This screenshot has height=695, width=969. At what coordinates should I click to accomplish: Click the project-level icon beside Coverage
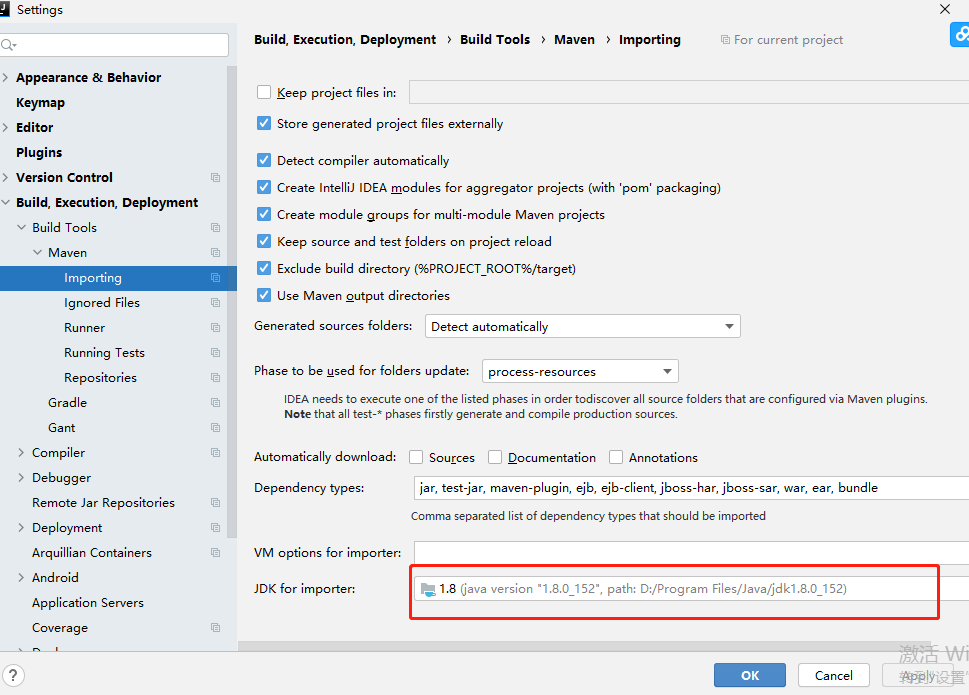pyautogui.click(x=215, y=628)
